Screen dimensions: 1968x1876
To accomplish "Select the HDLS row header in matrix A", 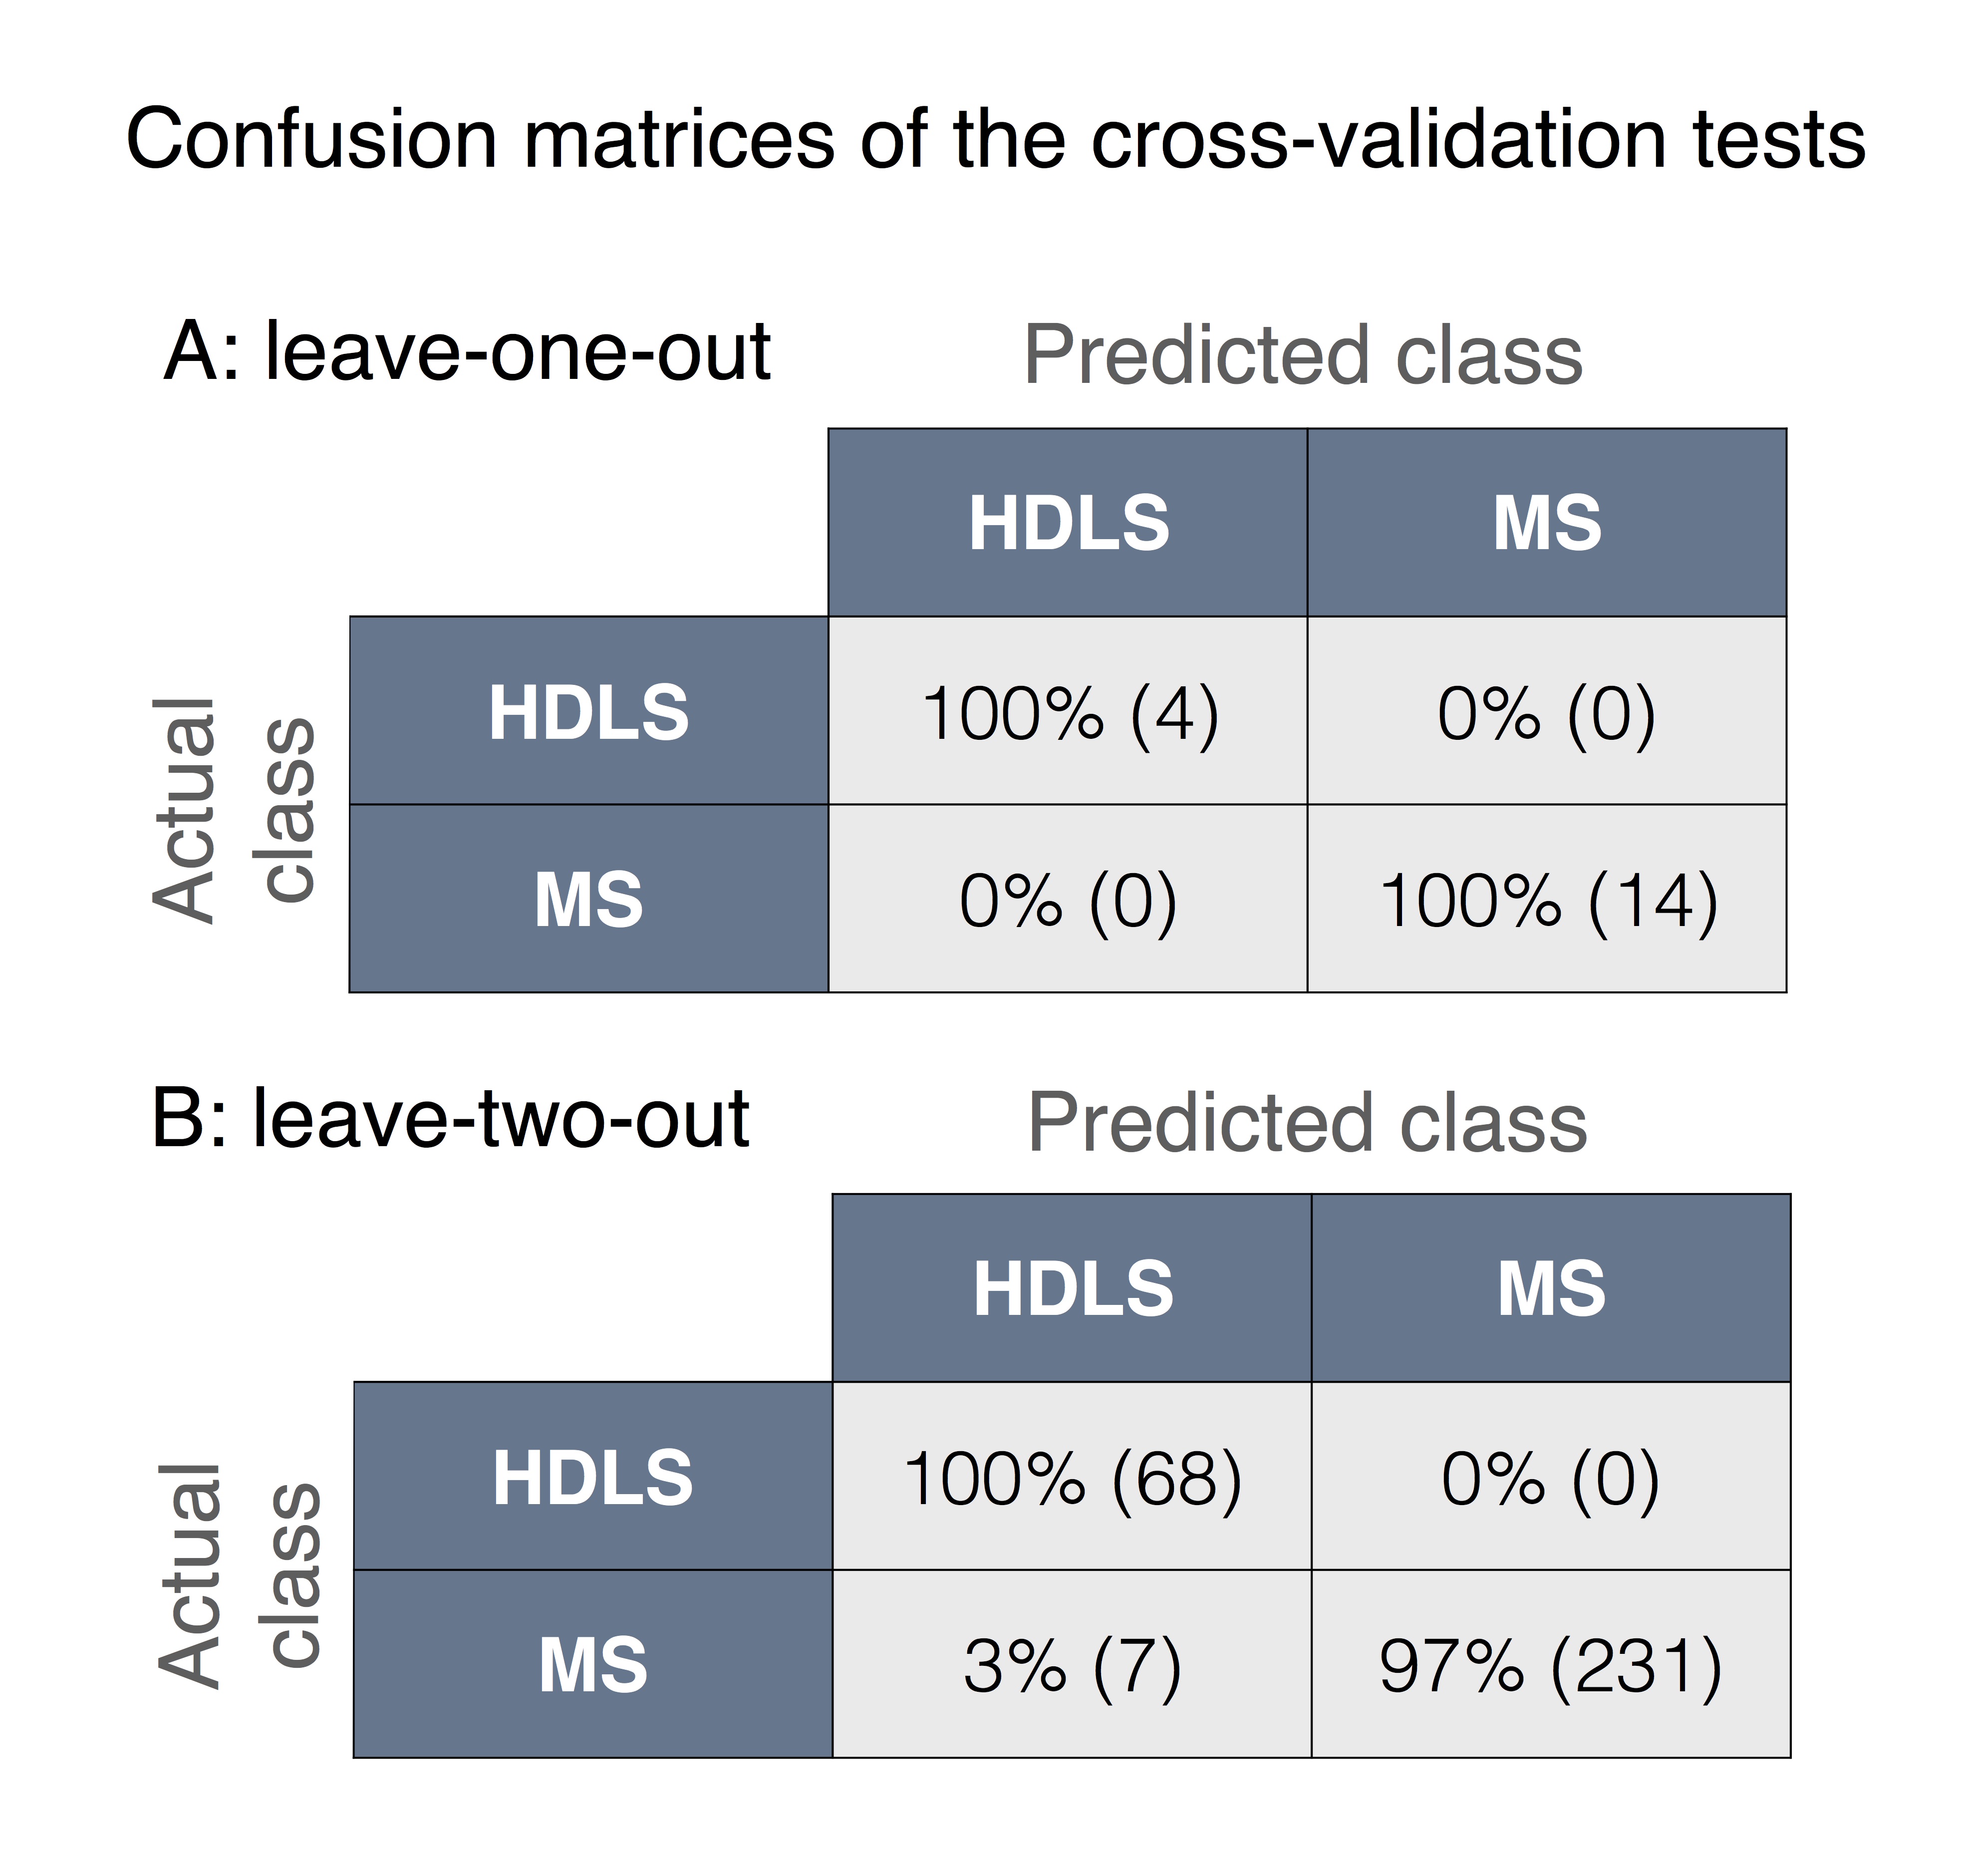I will point(589,712).
